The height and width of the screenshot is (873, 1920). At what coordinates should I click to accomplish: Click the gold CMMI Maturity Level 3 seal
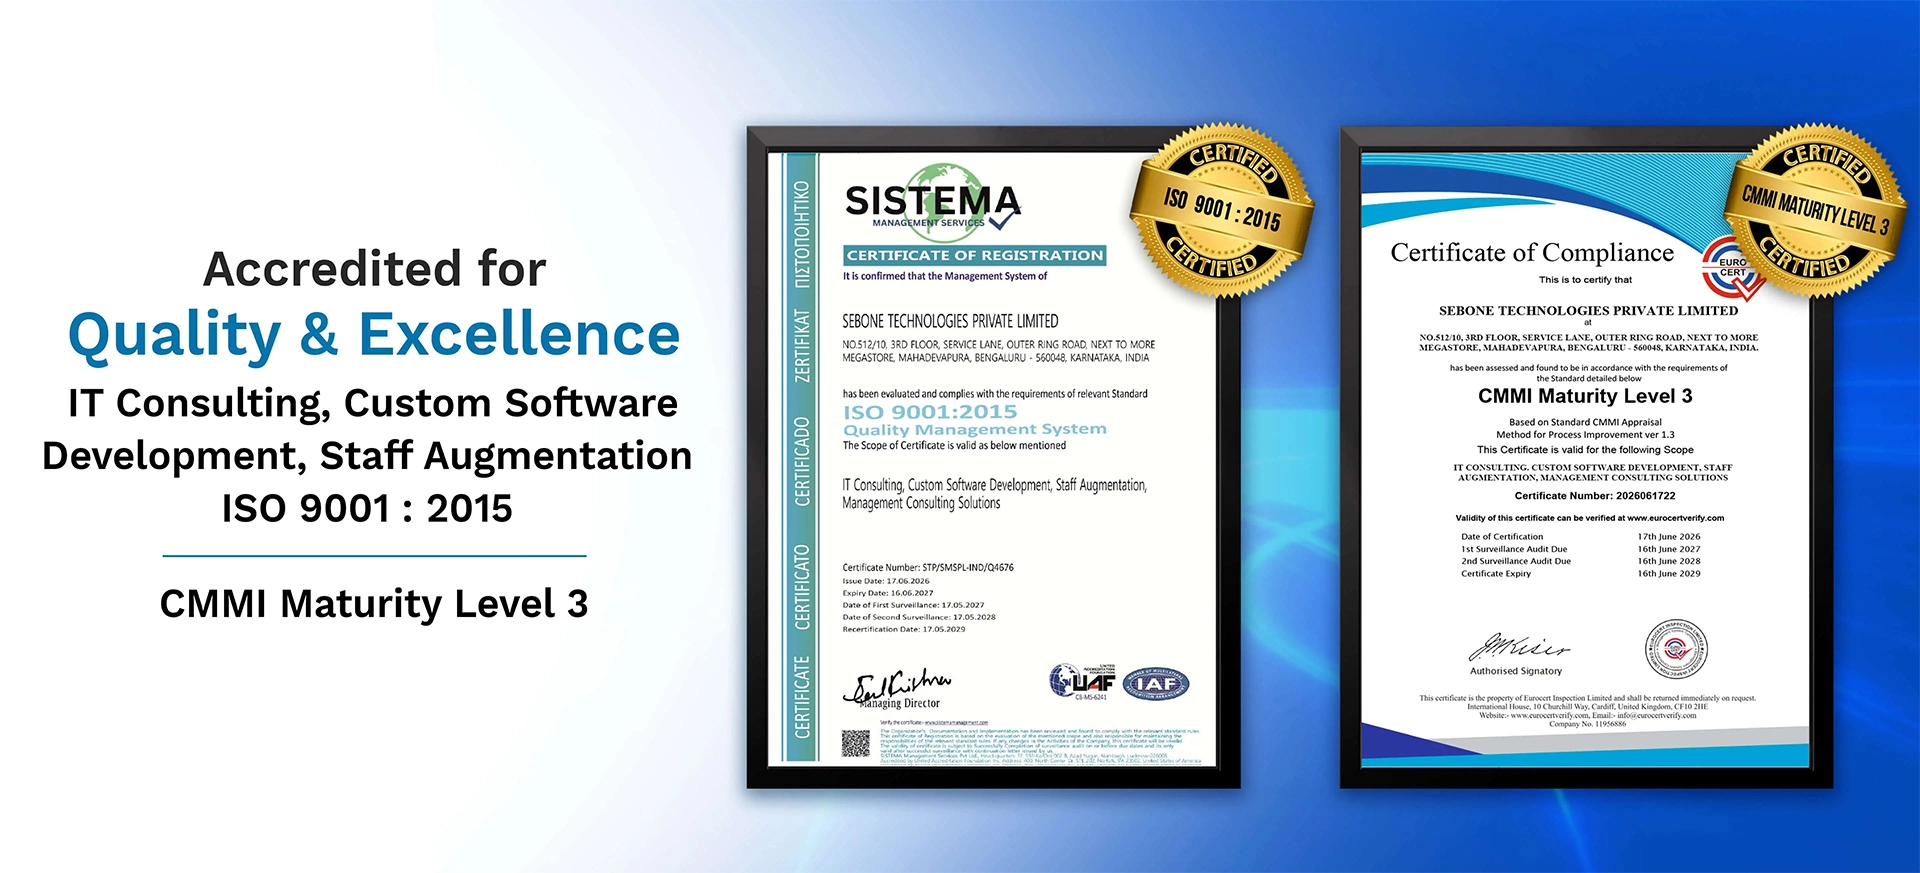(x=1815, y=210)
